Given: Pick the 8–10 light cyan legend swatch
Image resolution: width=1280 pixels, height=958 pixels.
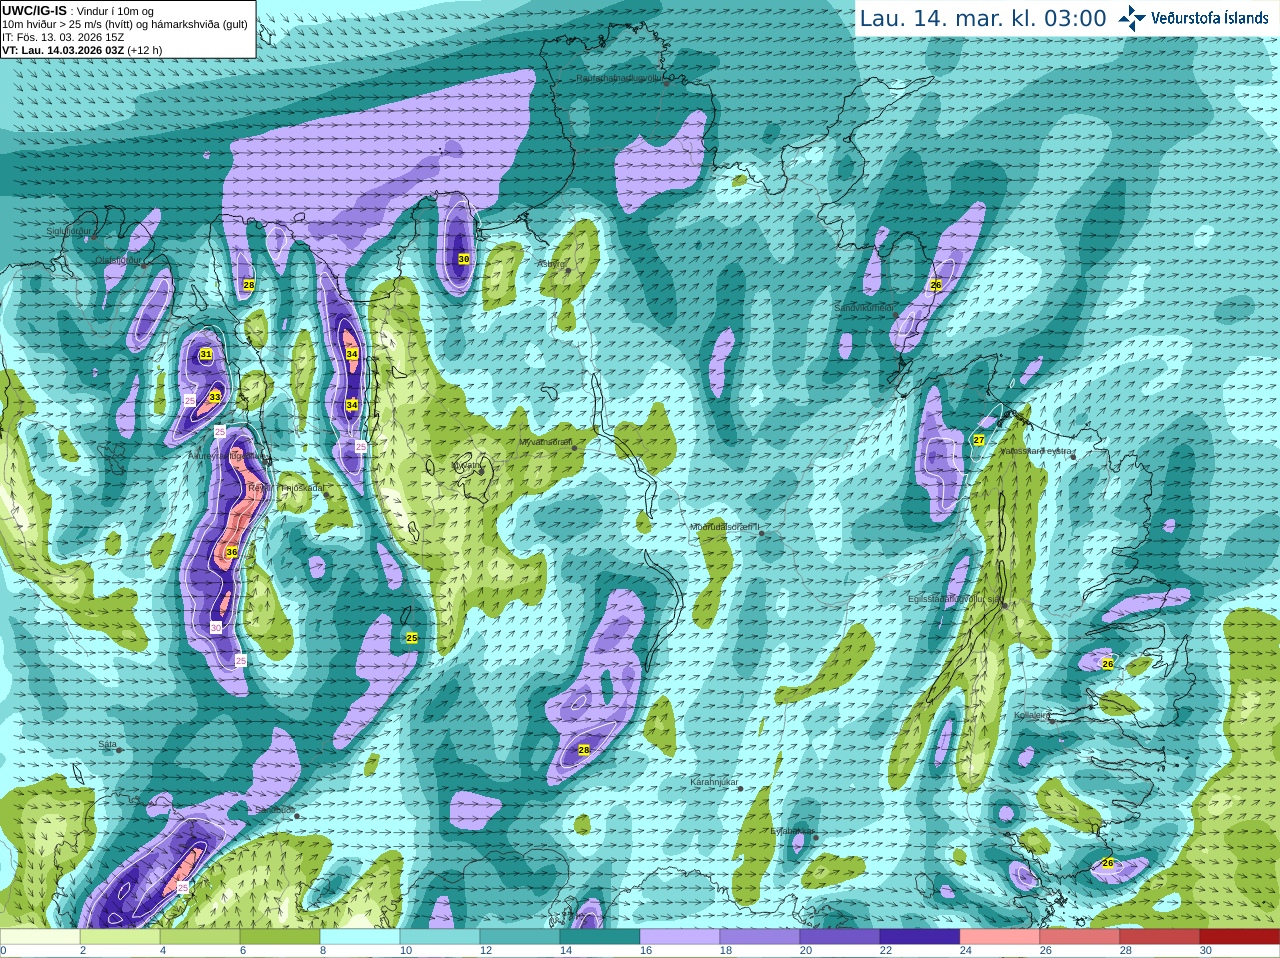Looking at the screenshot, I should click(x=360, y=937).
